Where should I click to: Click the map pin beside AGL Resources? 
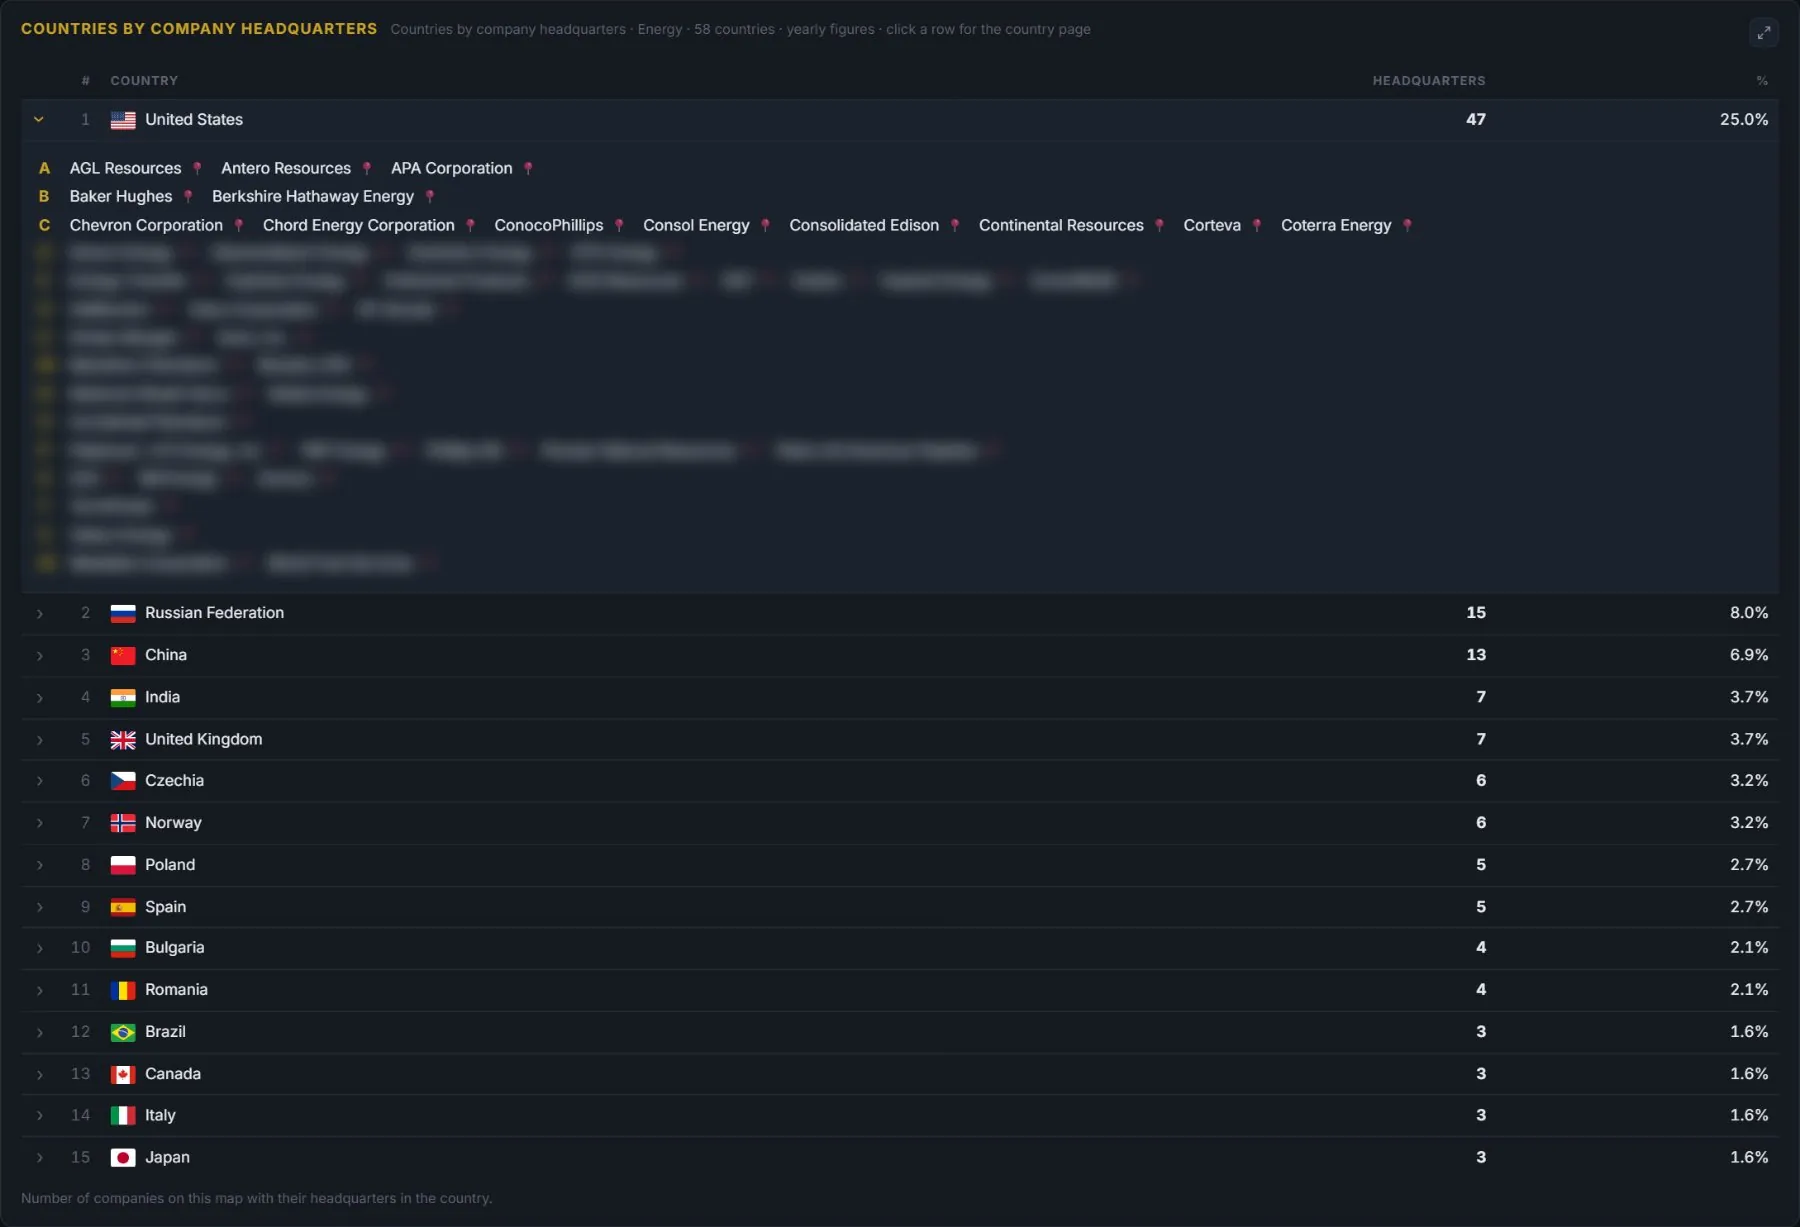coord(197,168)
